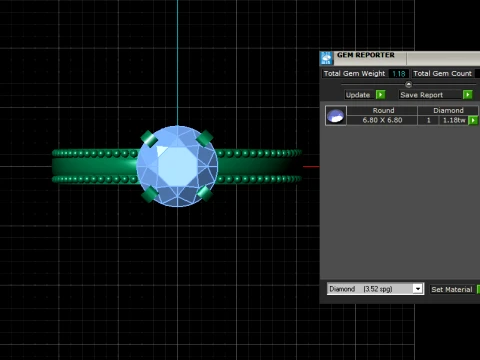
Task: Click the Update button
Action: click(358, 95)
